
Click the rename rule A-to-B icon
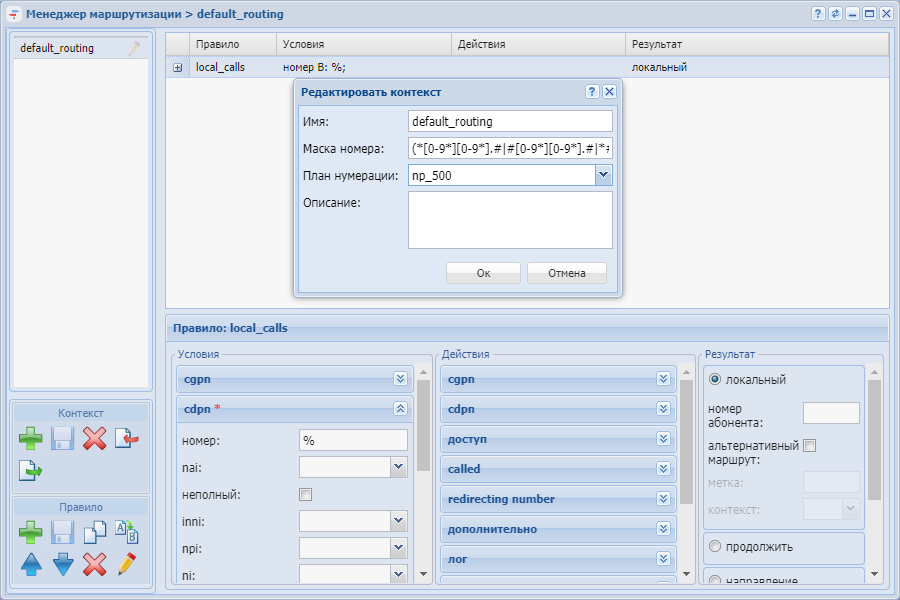pos(126,532)
